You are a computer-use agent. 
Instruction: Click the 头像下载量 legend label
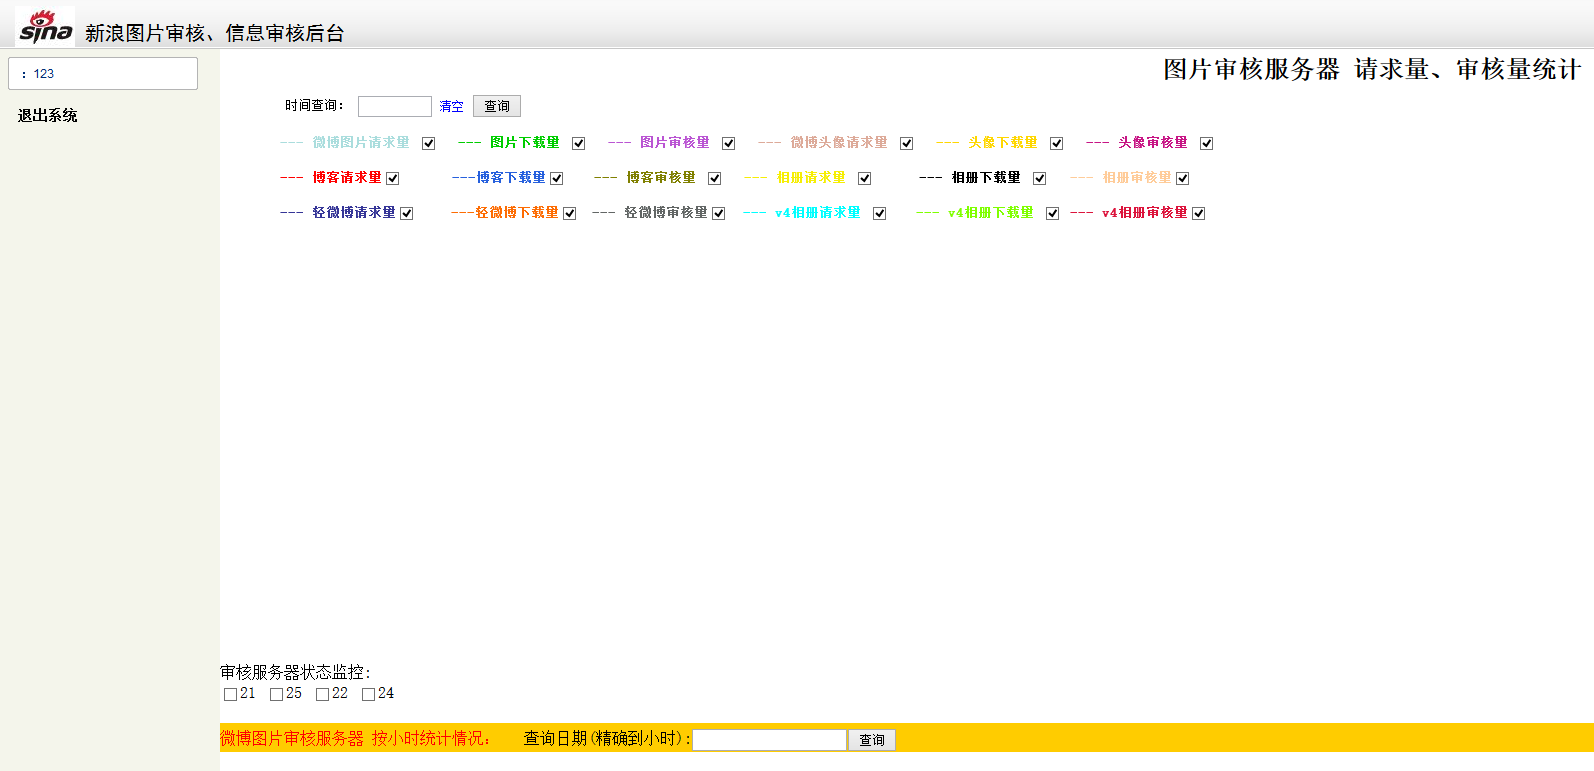tap(1003, 143)
